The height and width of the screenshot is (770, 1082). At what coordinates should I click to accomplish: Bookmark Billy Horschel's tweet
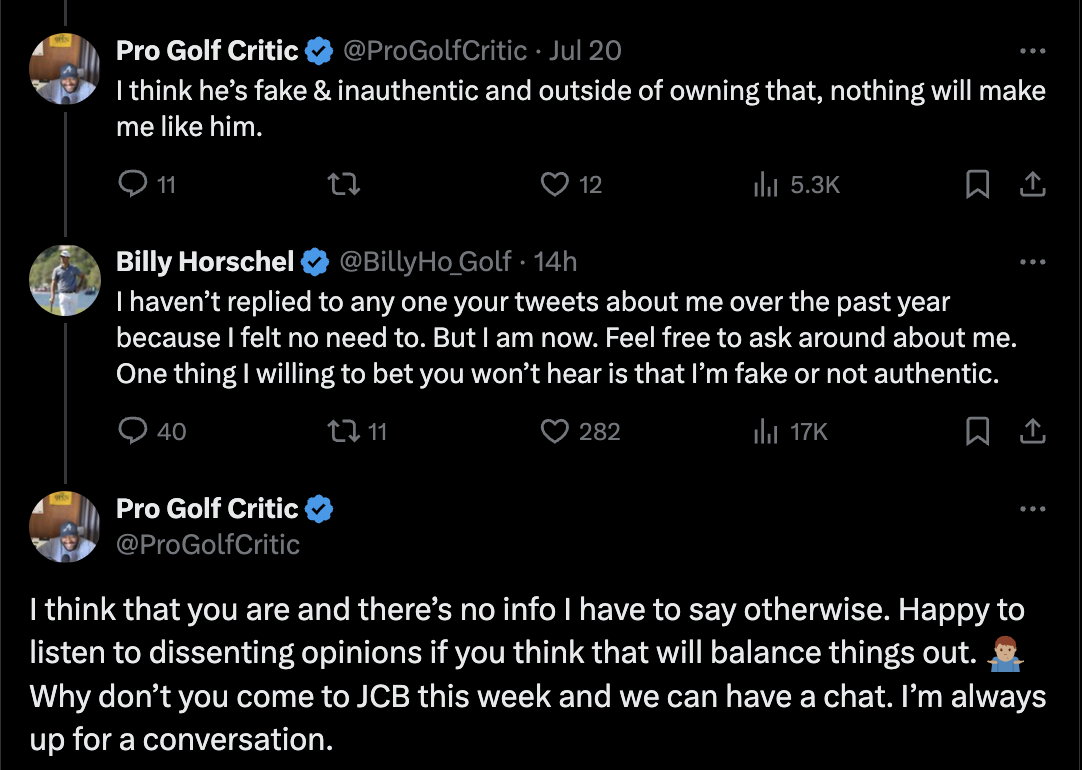[x=978, y=431]
